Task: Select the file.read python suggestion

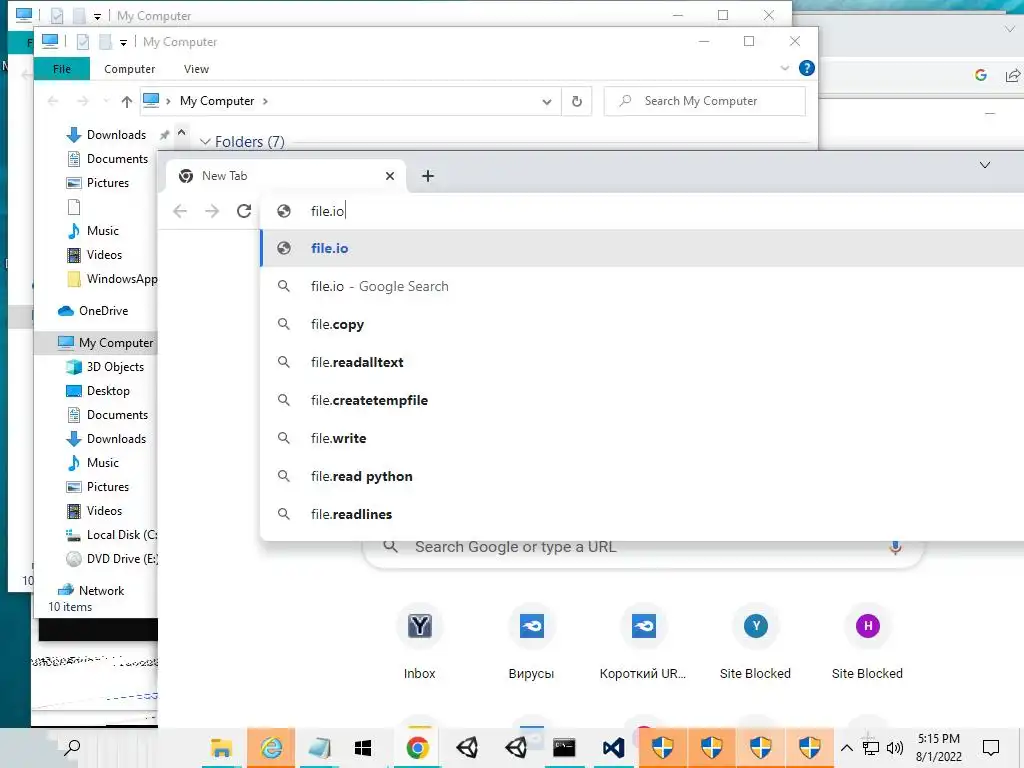Action: pyautogui.click(x=642, y=475)
